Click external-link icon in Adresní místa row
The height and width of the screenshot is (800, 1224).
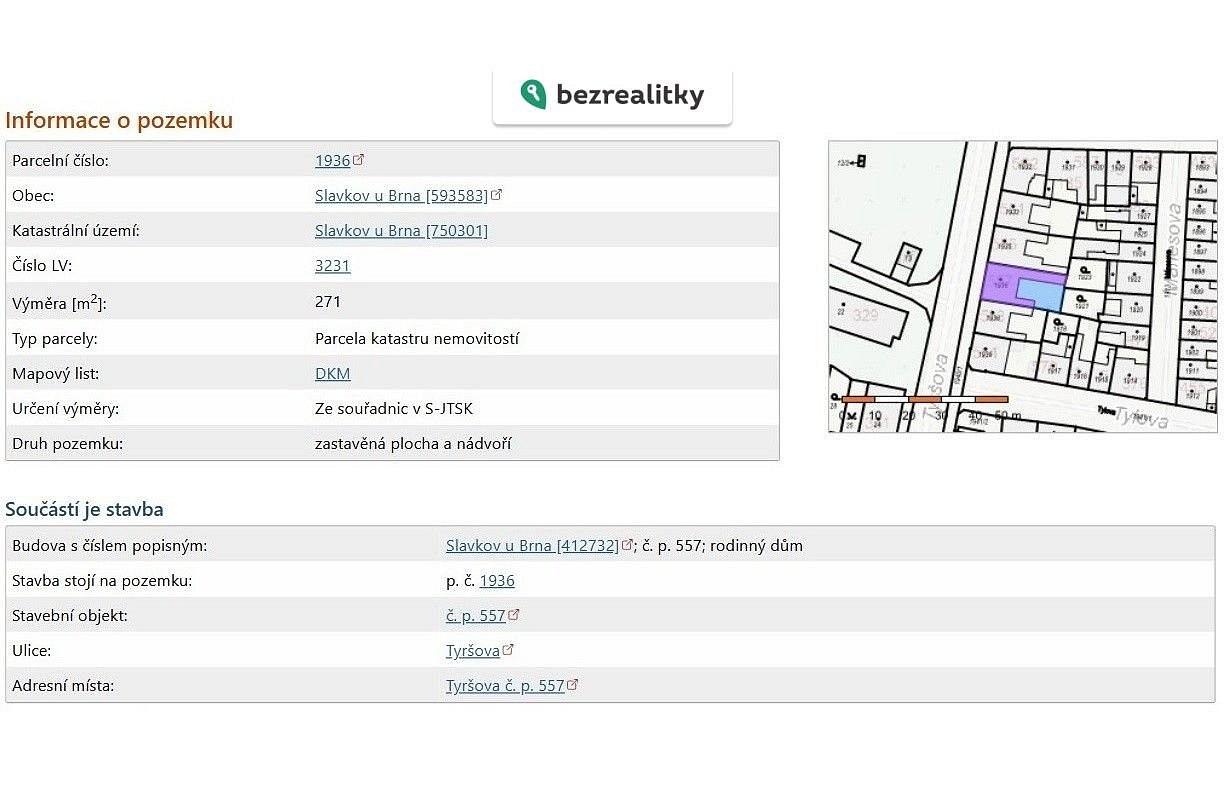pyautogui.click(x=573, y=685)
